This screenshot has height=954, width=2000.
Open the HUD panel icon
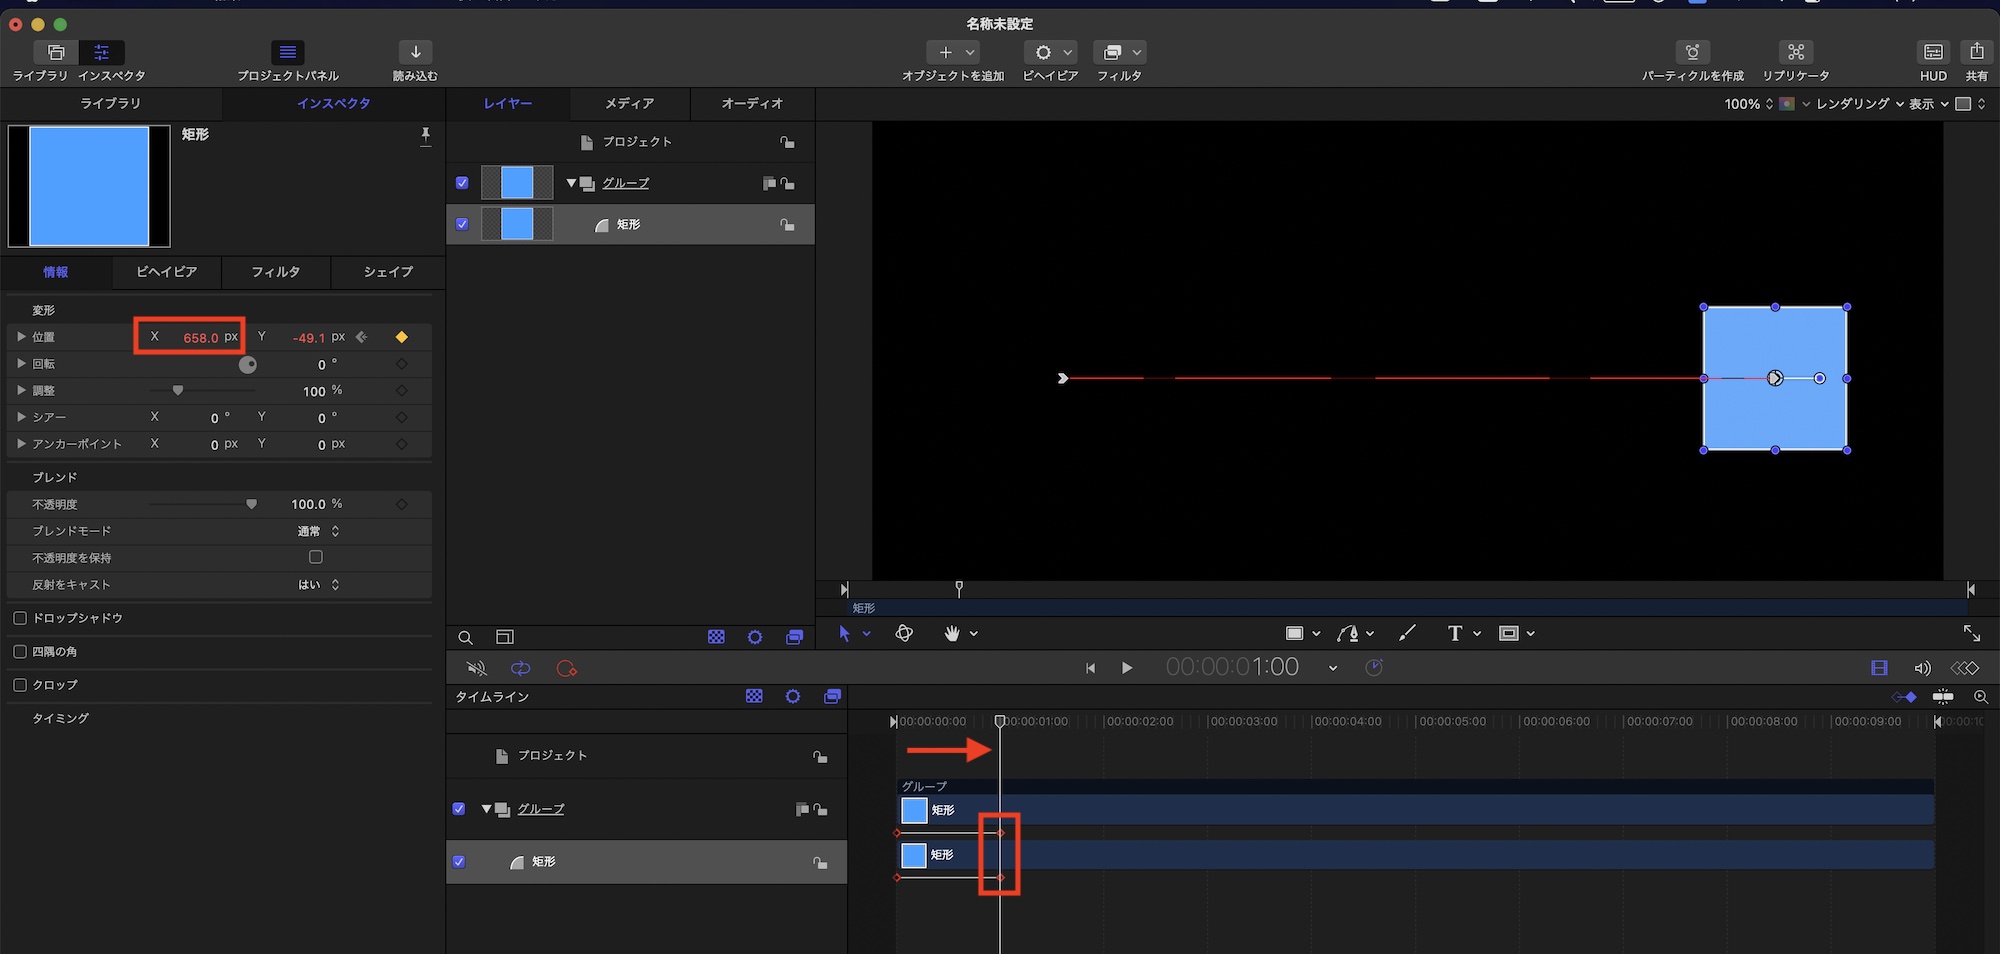pyautogui.click(x=1933, y=52)
